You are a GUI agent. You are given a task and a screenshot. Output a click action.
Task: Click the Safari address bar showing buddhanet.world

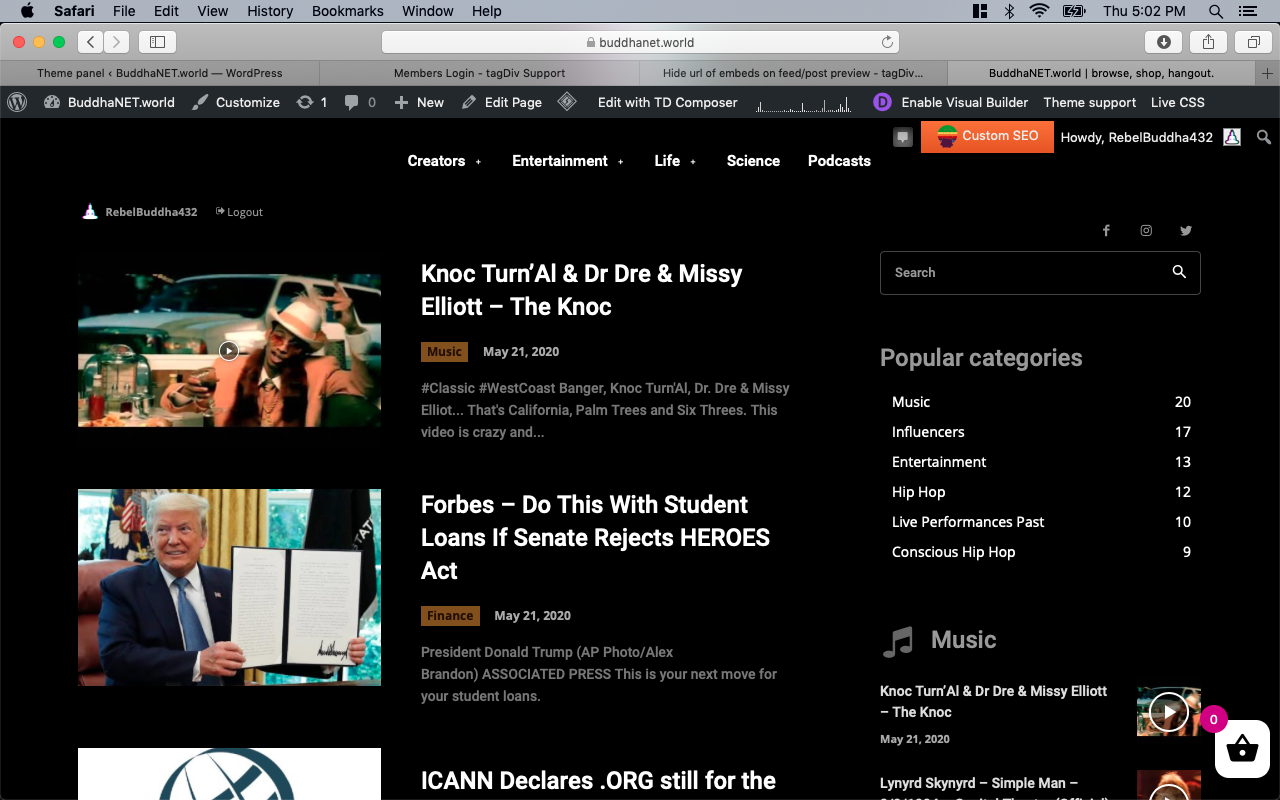point(640,42)
